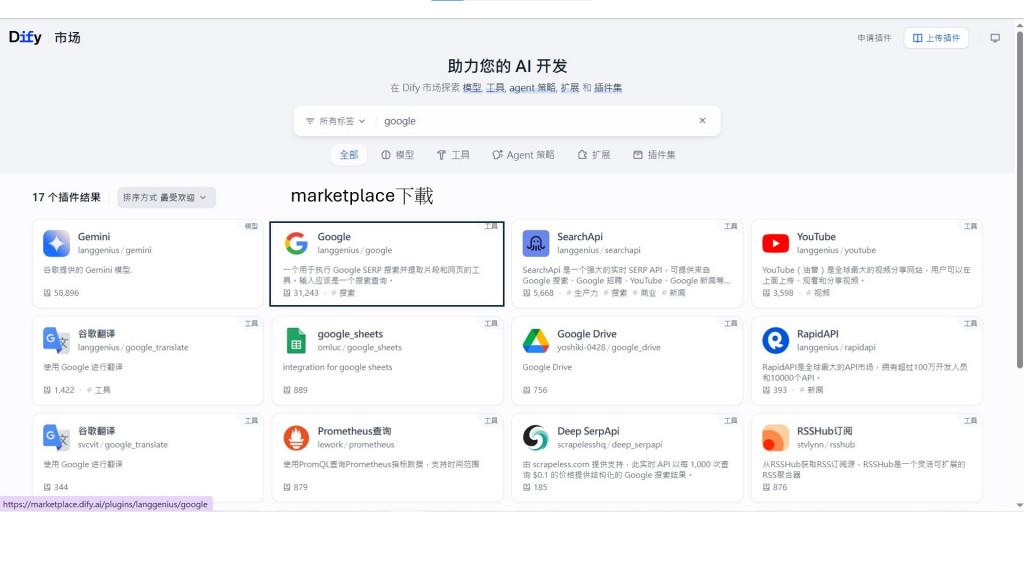The height and width of the screenshot is (576, 1024).
Task: Click the Deep SerpApi plugin icon
Action: tap(536, 438)
